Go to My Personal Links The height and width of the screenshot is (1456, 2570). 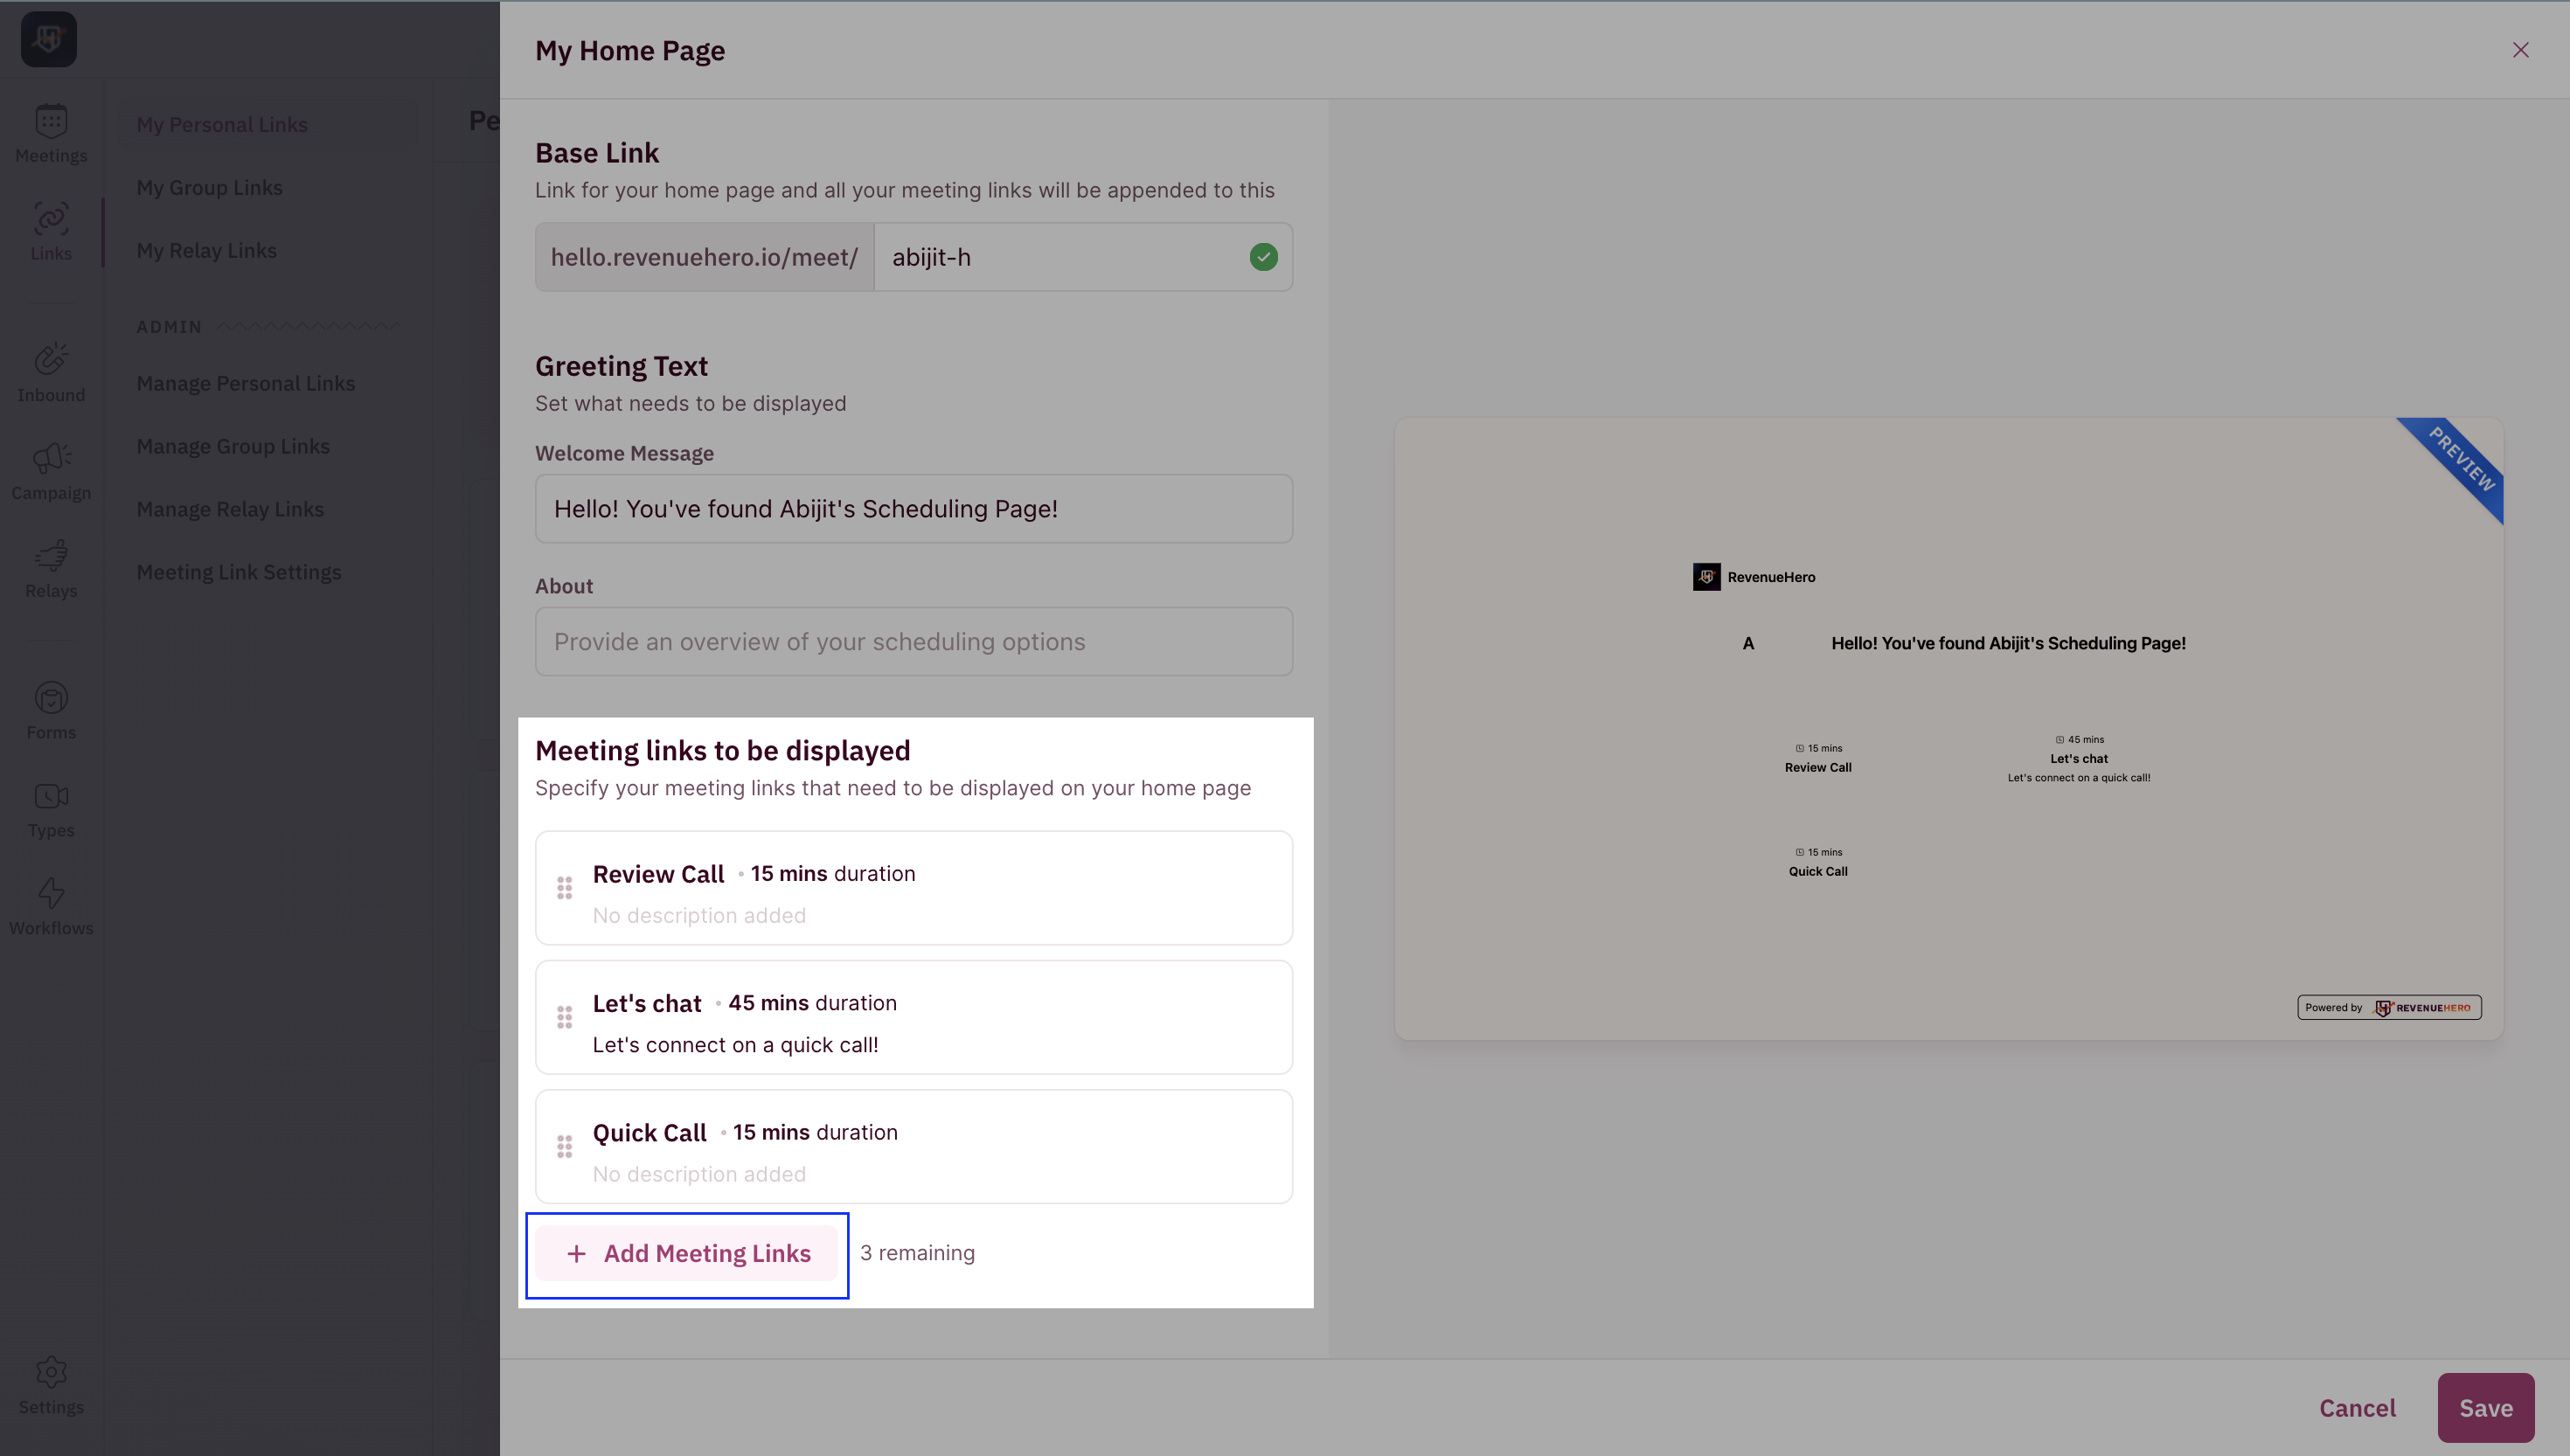point(222,125)
